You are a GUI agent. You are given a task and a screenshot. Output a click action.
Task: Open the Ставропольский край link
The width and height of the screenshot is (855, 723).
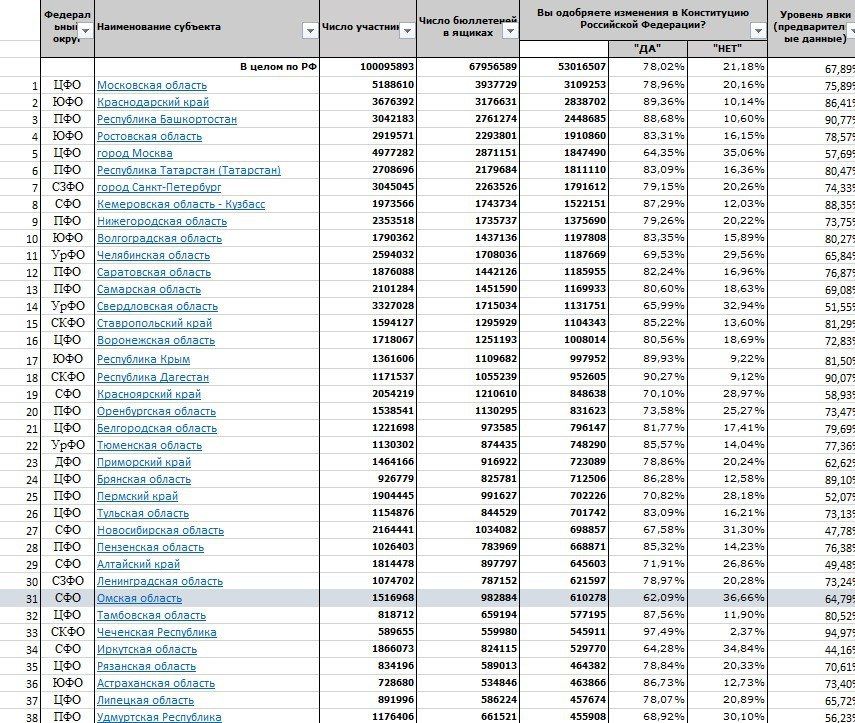(154, 323)
